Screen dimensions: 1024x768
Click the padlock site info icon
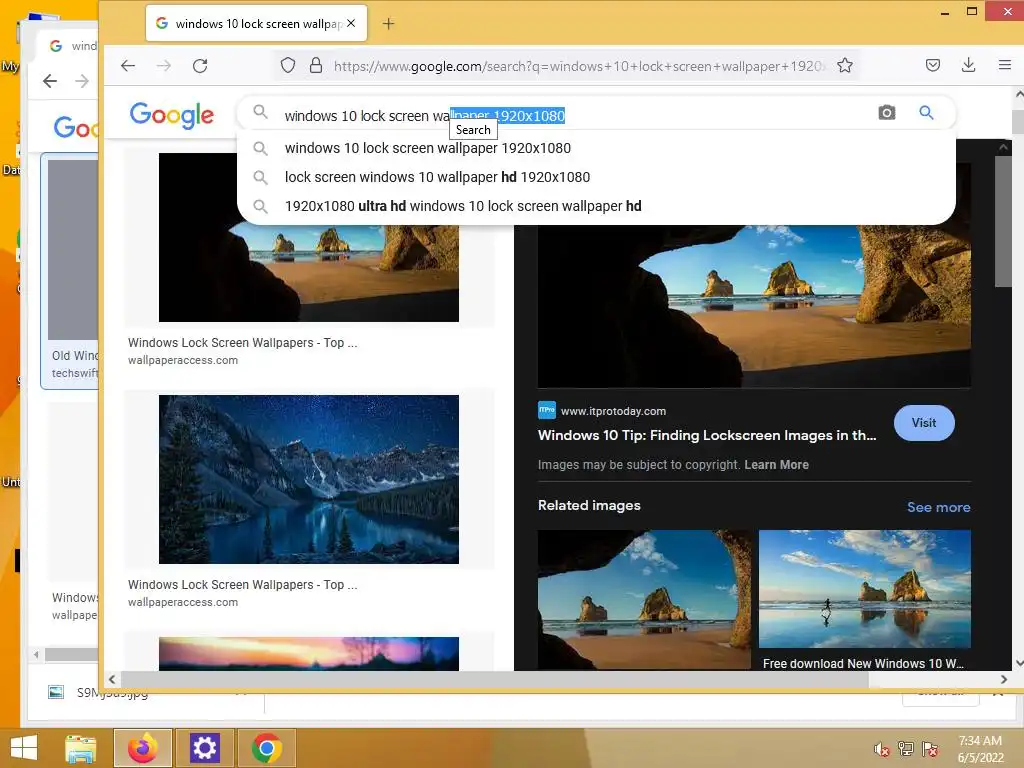[x=315, y=65]
